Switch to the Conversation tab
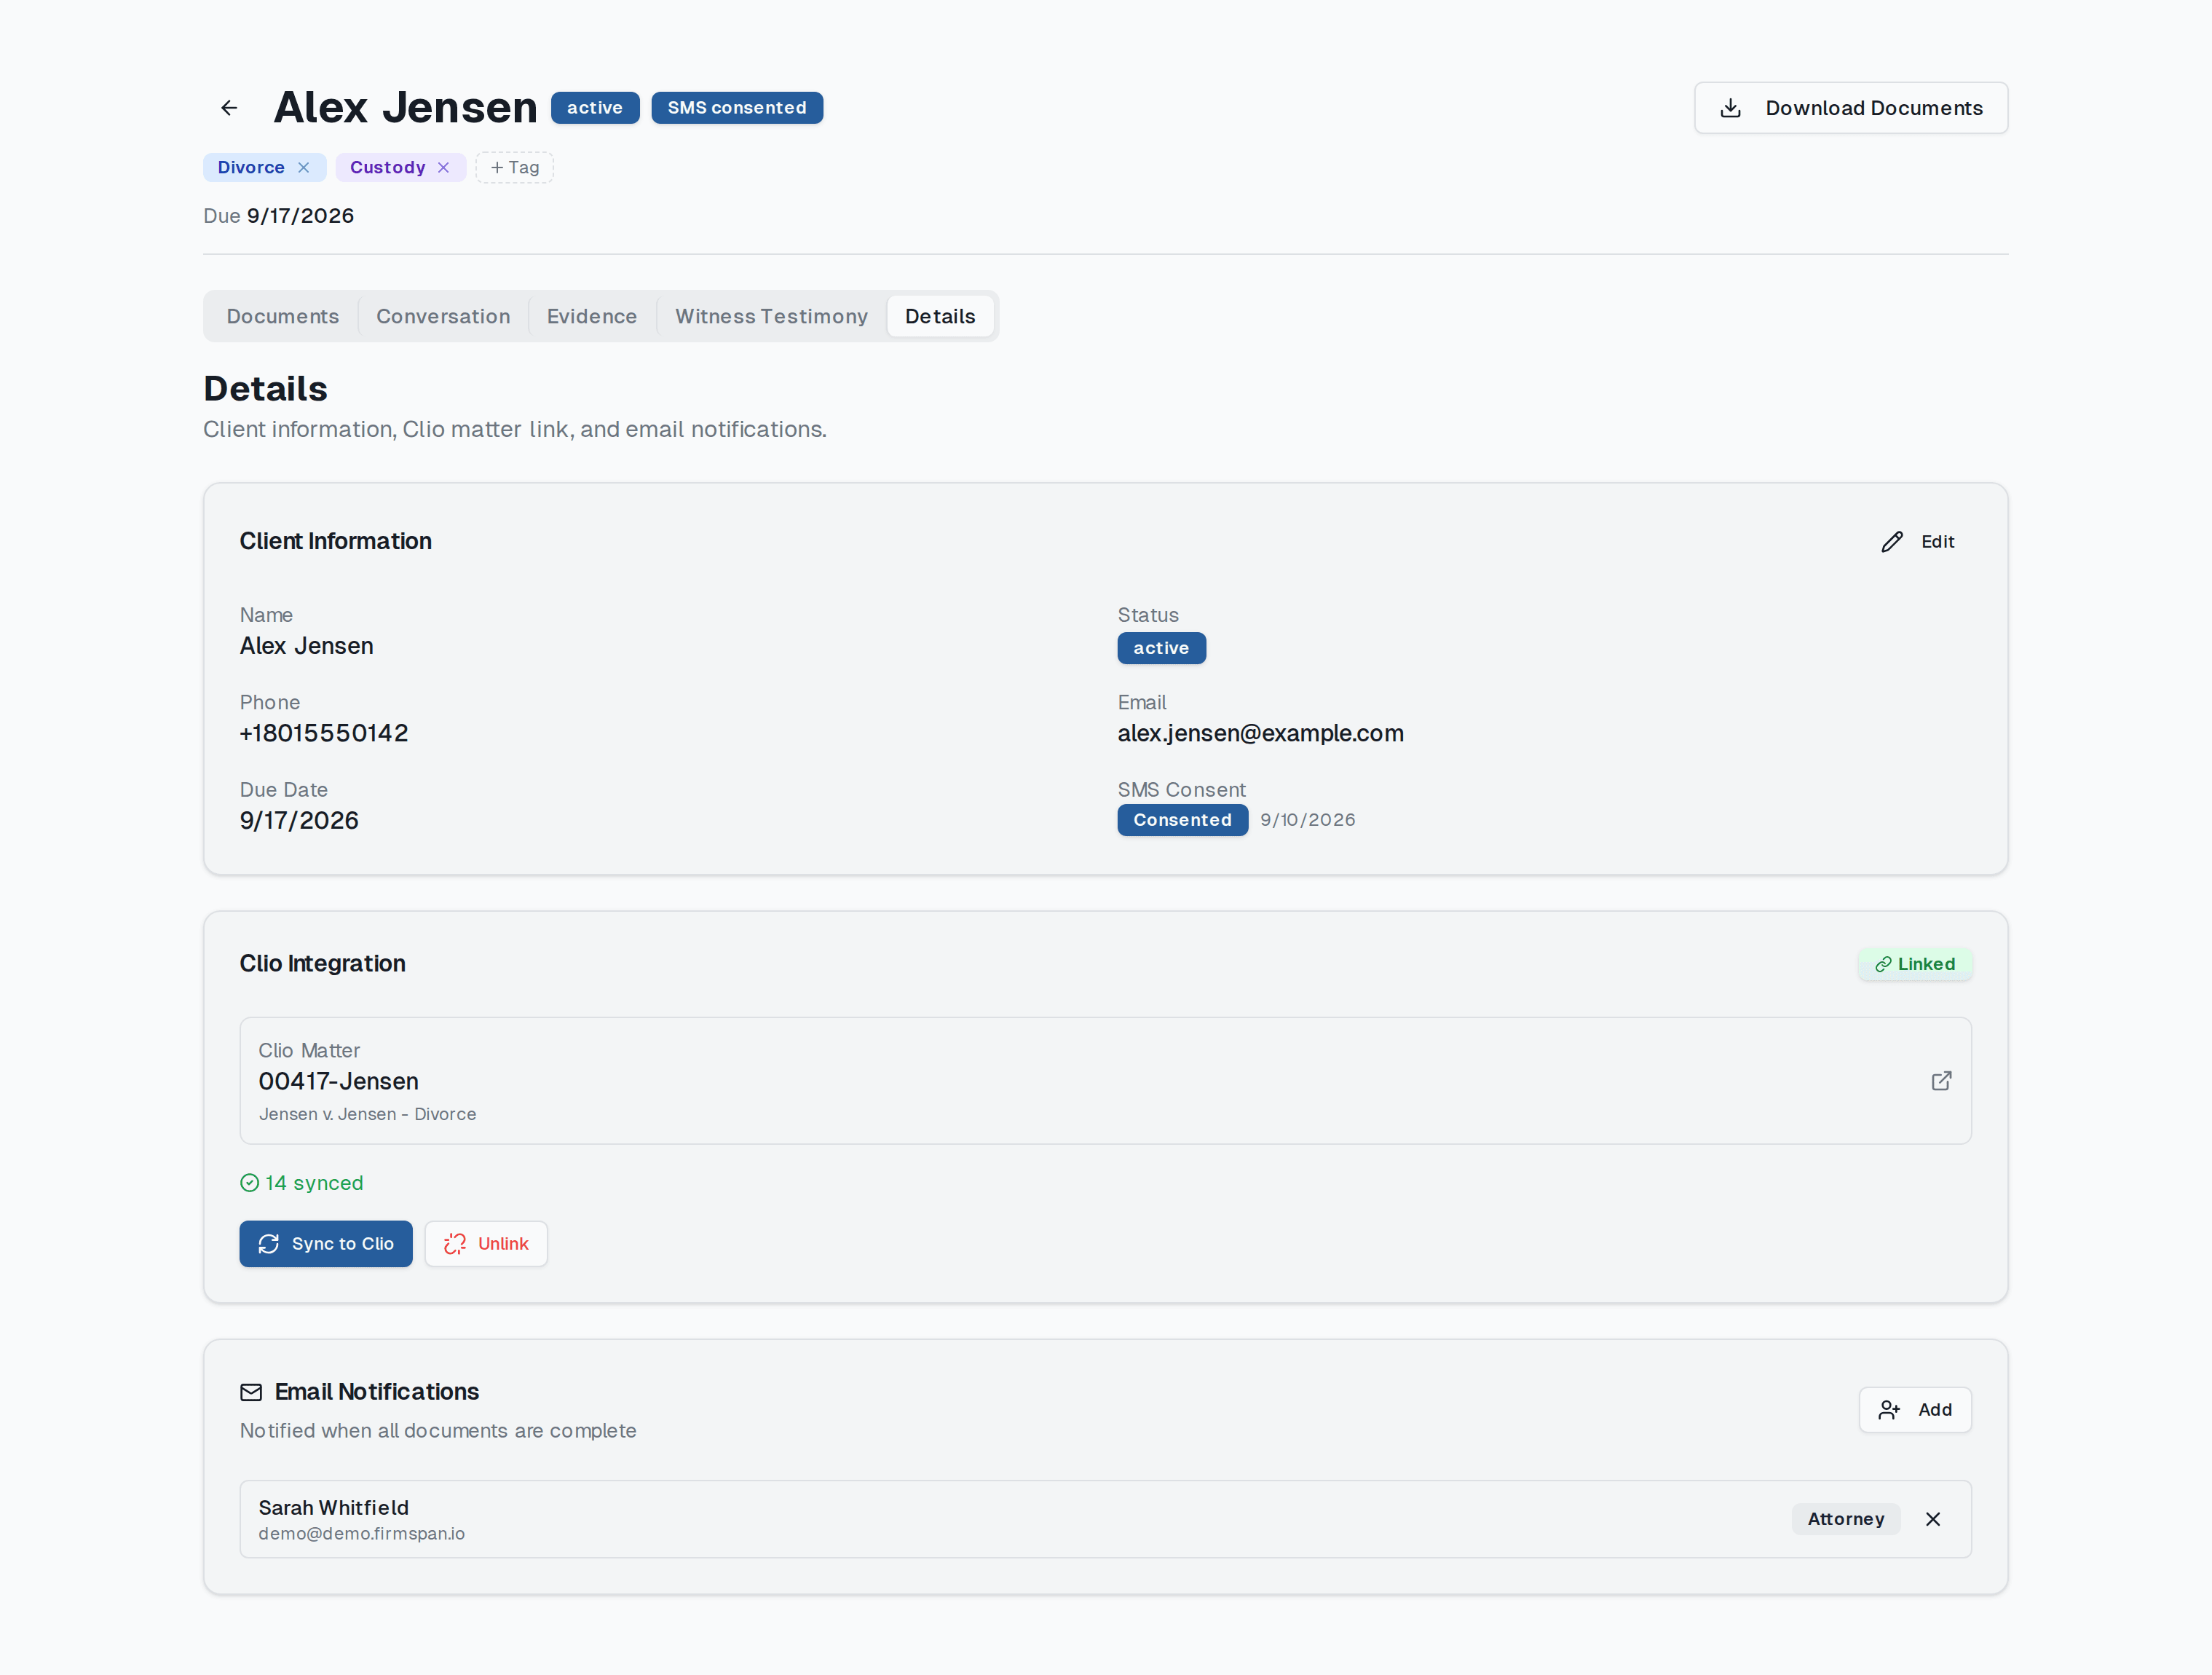 443,316
